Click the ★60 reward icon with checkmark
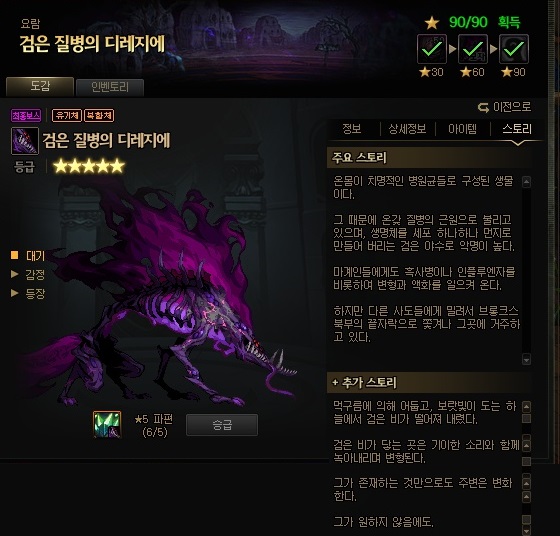 472,49
